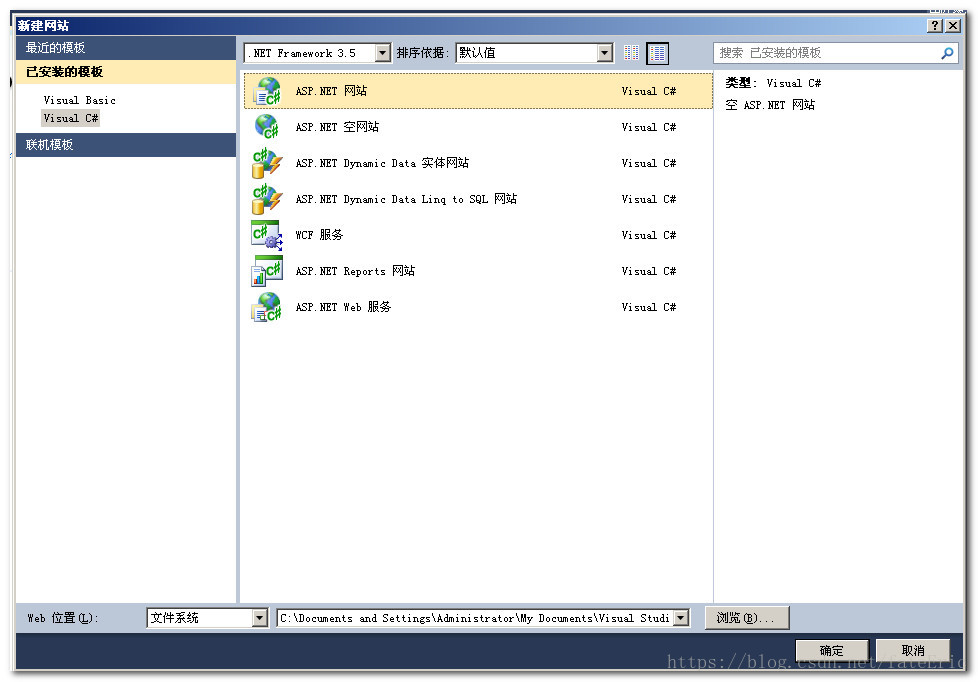Select the ASP.NET 空网站 row text
The width and height of the screenshot is (978, 682).
337,127
